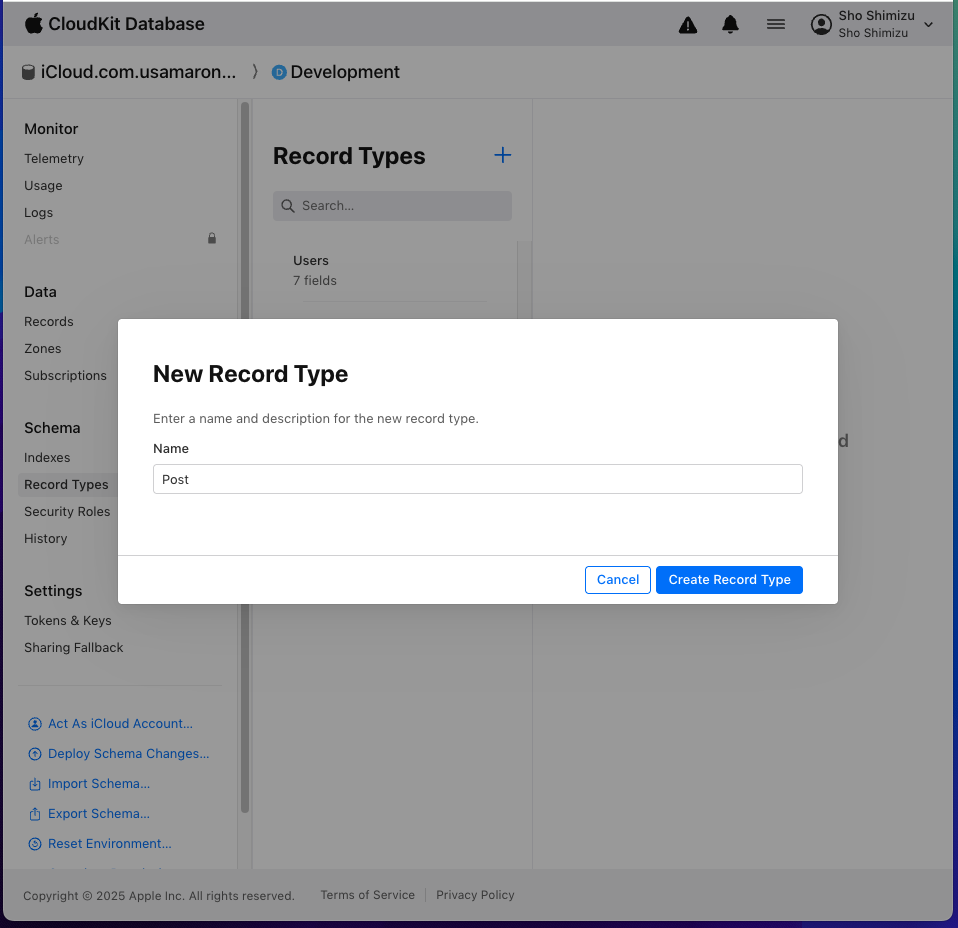Viewport: 958px width, 928px height.
Task: Select Telemetry in the Monitor section
Action: (54, 158)
